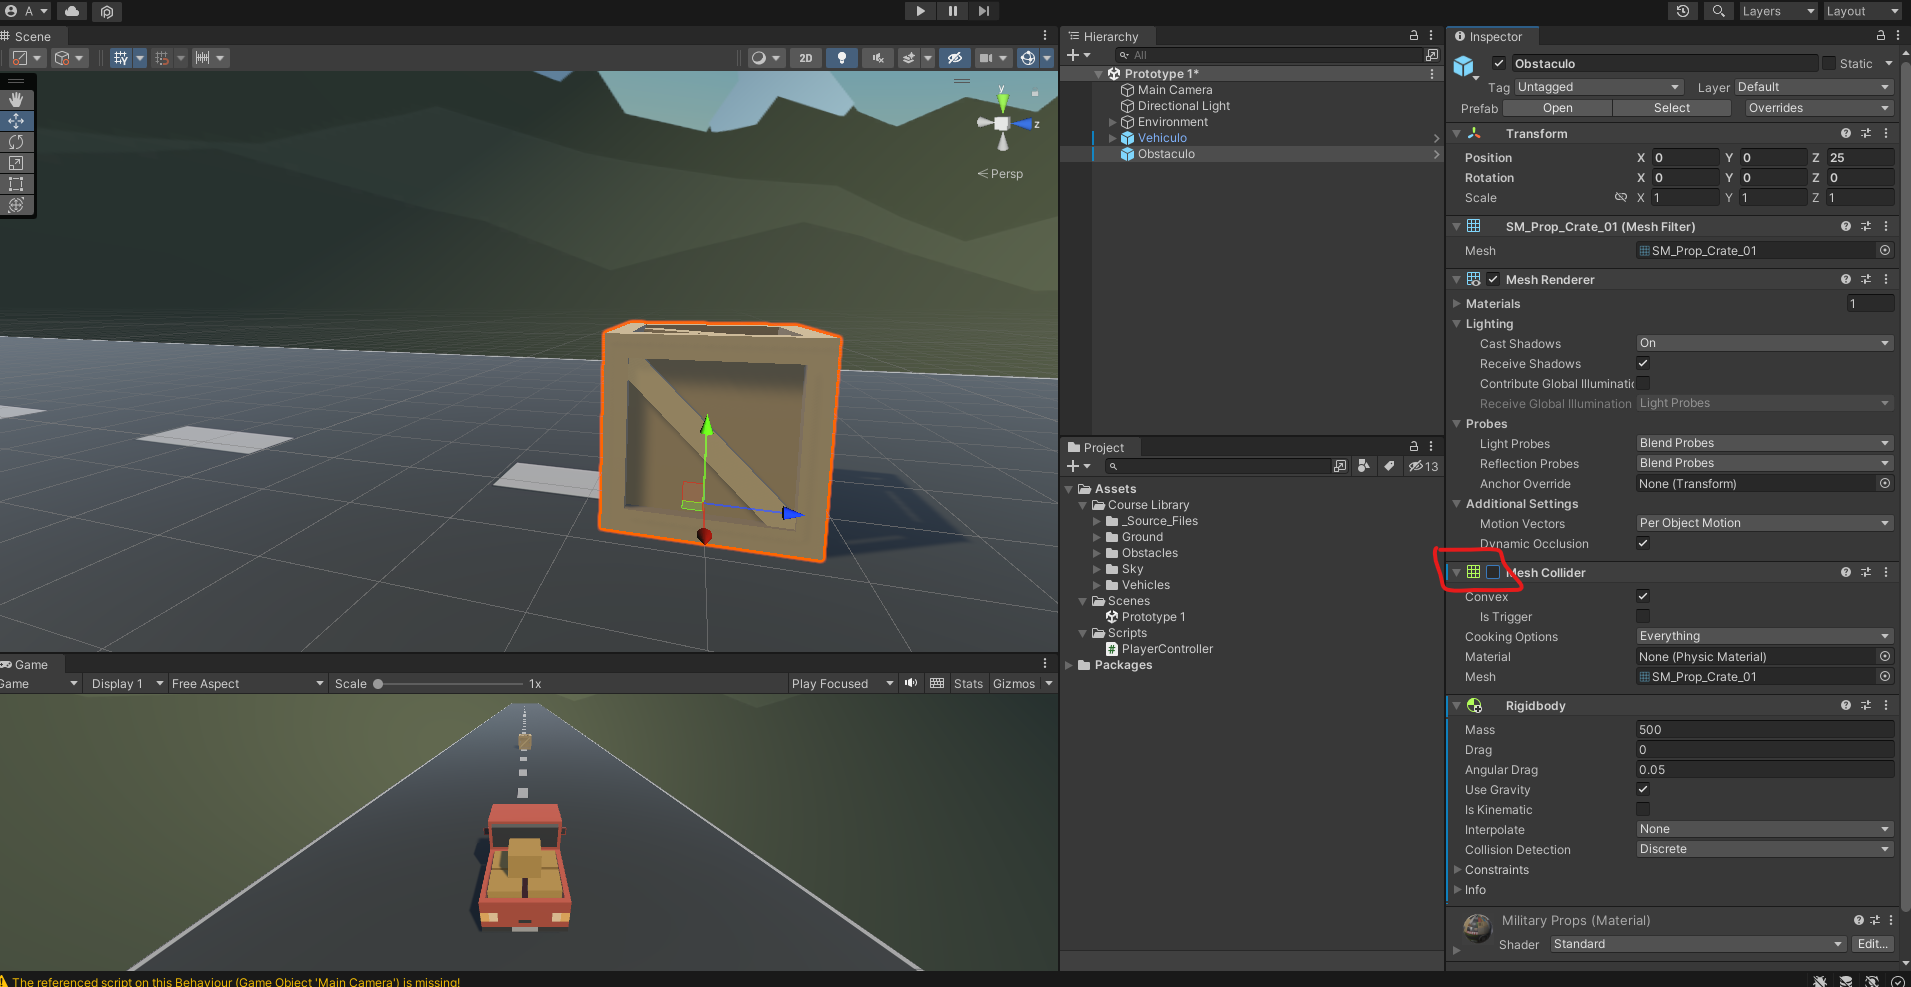Viewport: 1911px width, 987px height.
Task: Select the Hand view tool
Action: pyautogui.click(x=16, y=100)
